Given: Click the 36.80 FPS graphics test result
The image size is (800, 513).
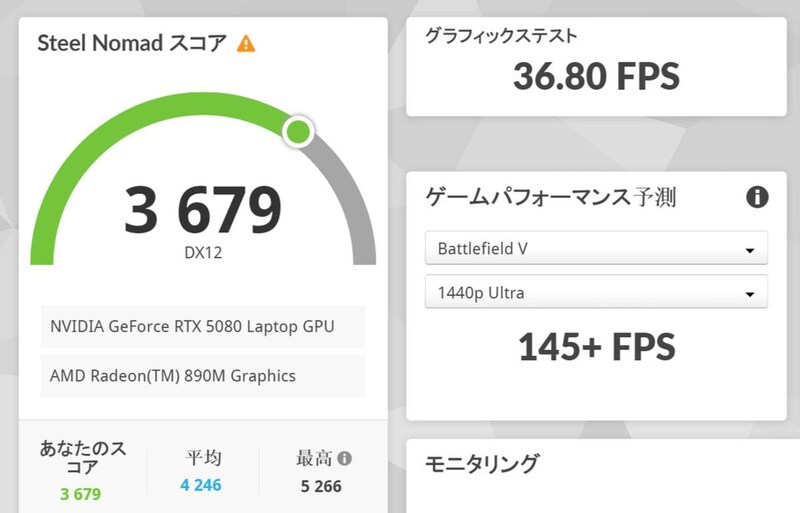Looking at the screenshot, I should (596, 76).
